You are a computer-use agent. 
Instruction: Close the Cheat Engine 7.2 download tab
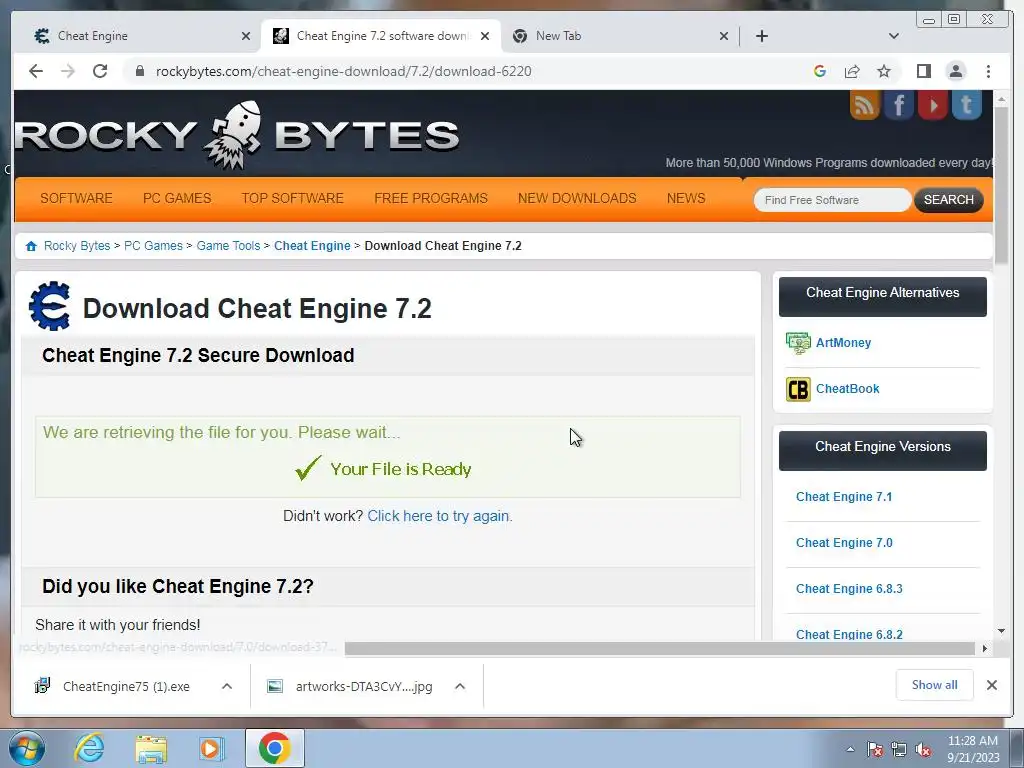coord(485,36)
